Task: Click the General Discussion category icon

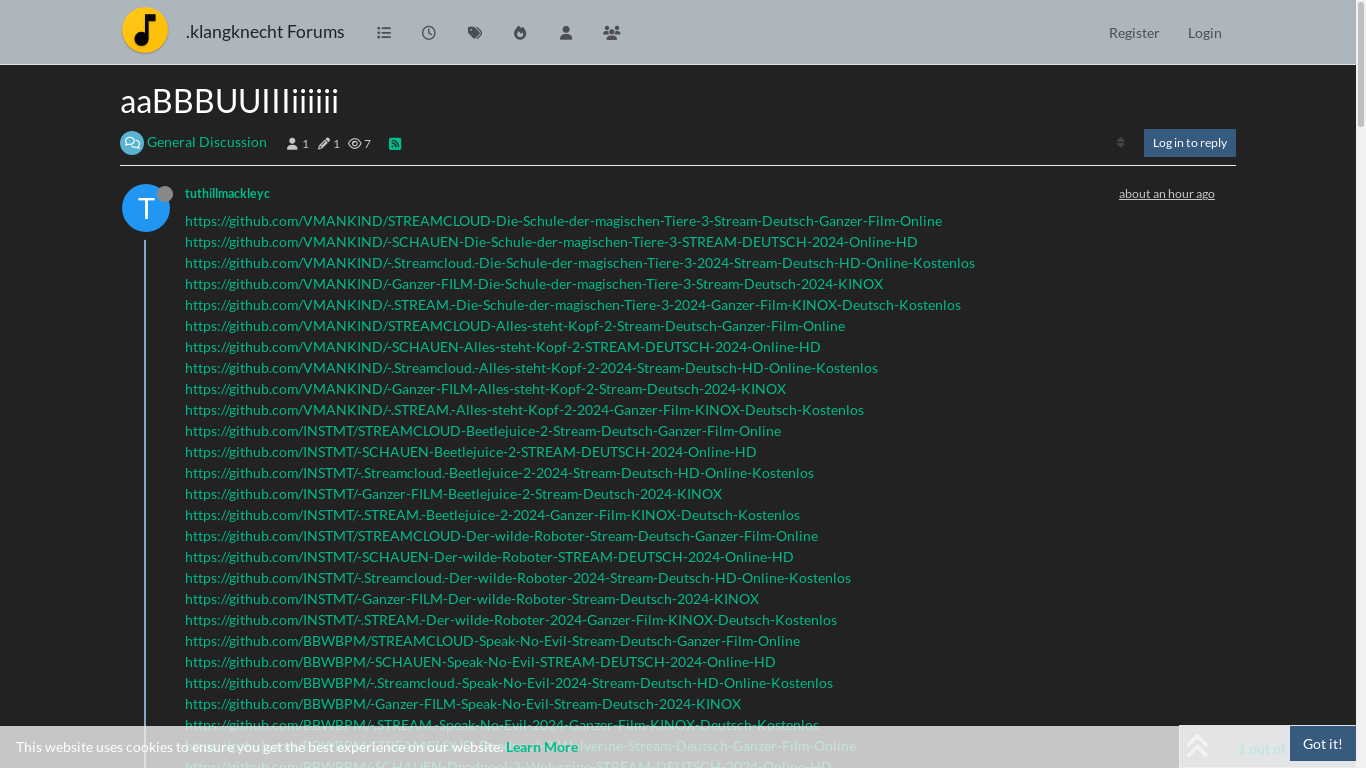Action: [x=132, y=143]
